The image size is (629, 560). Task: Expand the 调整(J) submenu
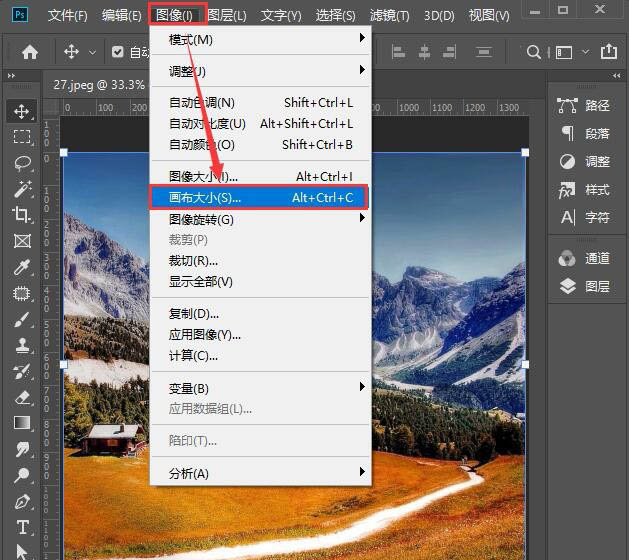tap(260, 71)
